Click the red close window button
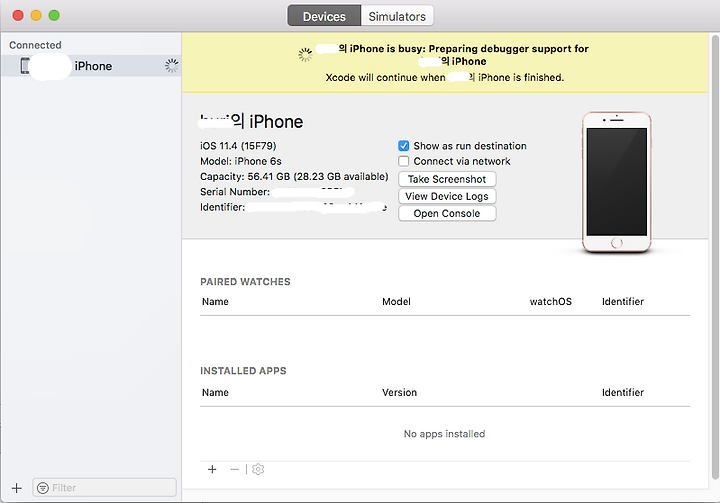The image size is (720, 503). coord(18,15)
